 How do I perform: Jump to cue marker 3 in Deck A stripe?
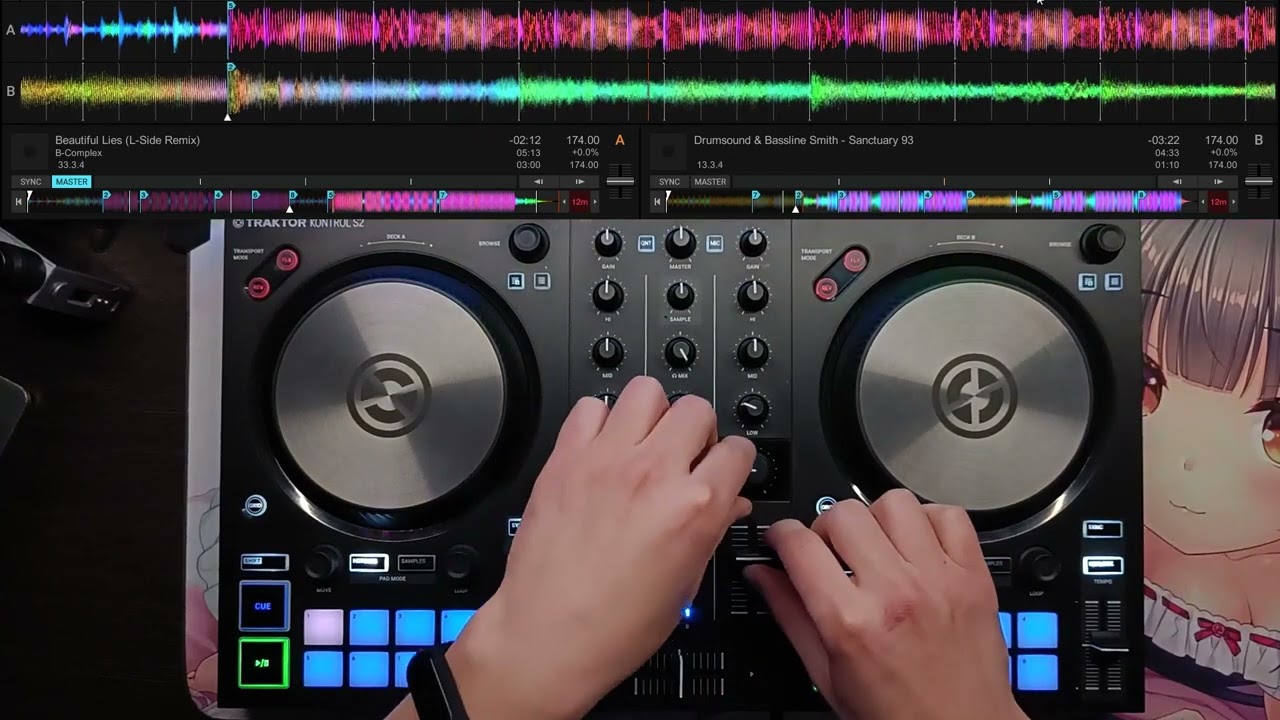pos(143,195)
